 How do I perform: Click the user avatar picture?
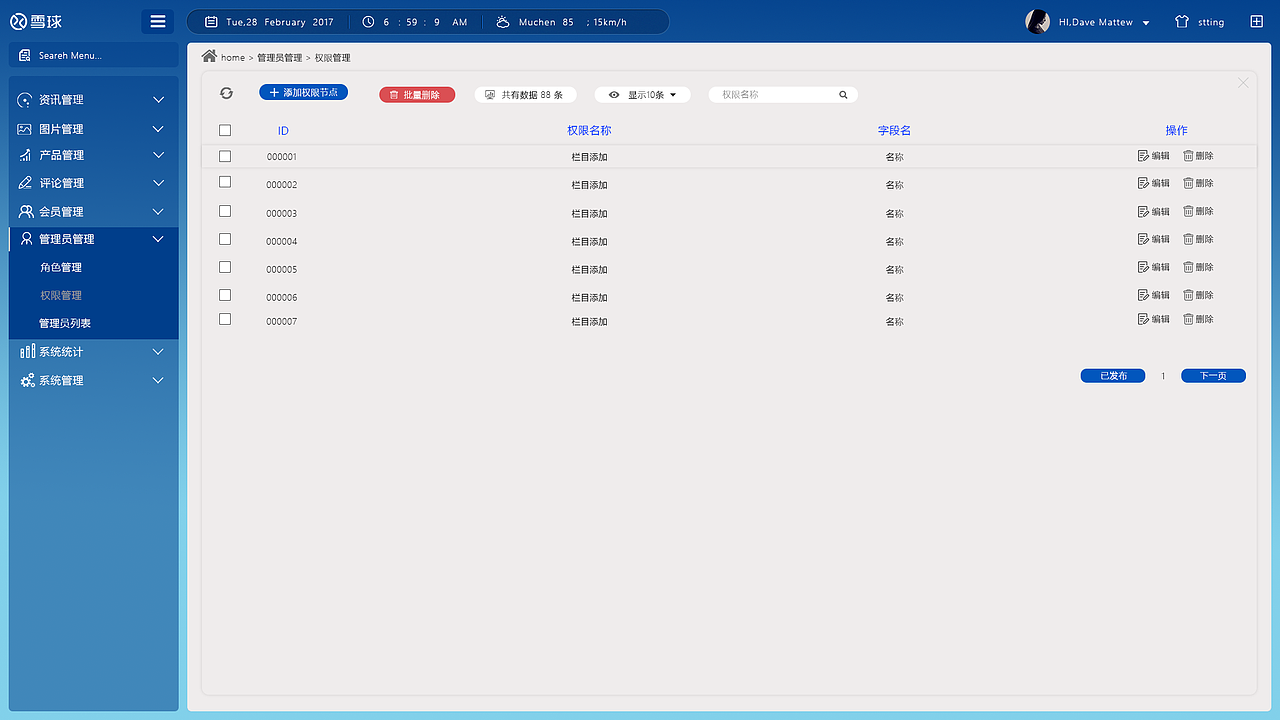click(1038, 22)
